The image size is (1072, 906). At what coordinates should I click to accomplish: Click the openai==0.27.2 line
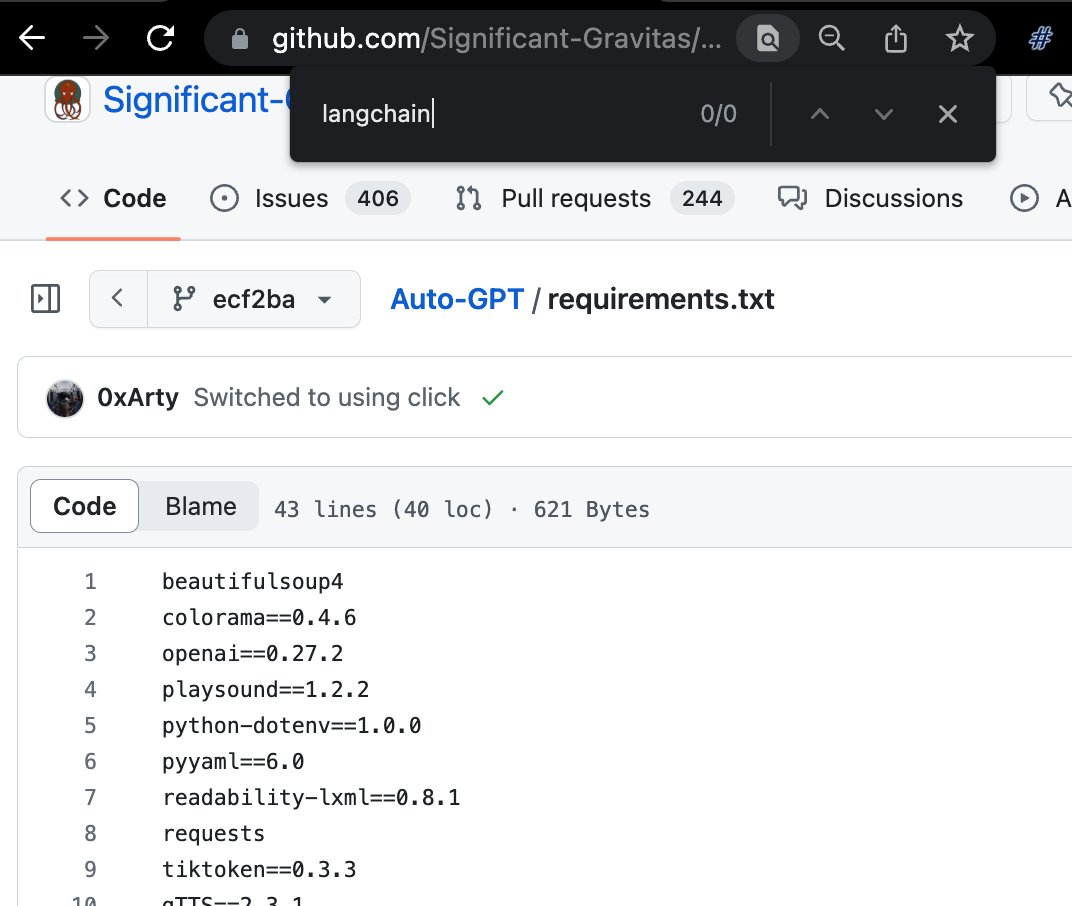pos(252,653)
